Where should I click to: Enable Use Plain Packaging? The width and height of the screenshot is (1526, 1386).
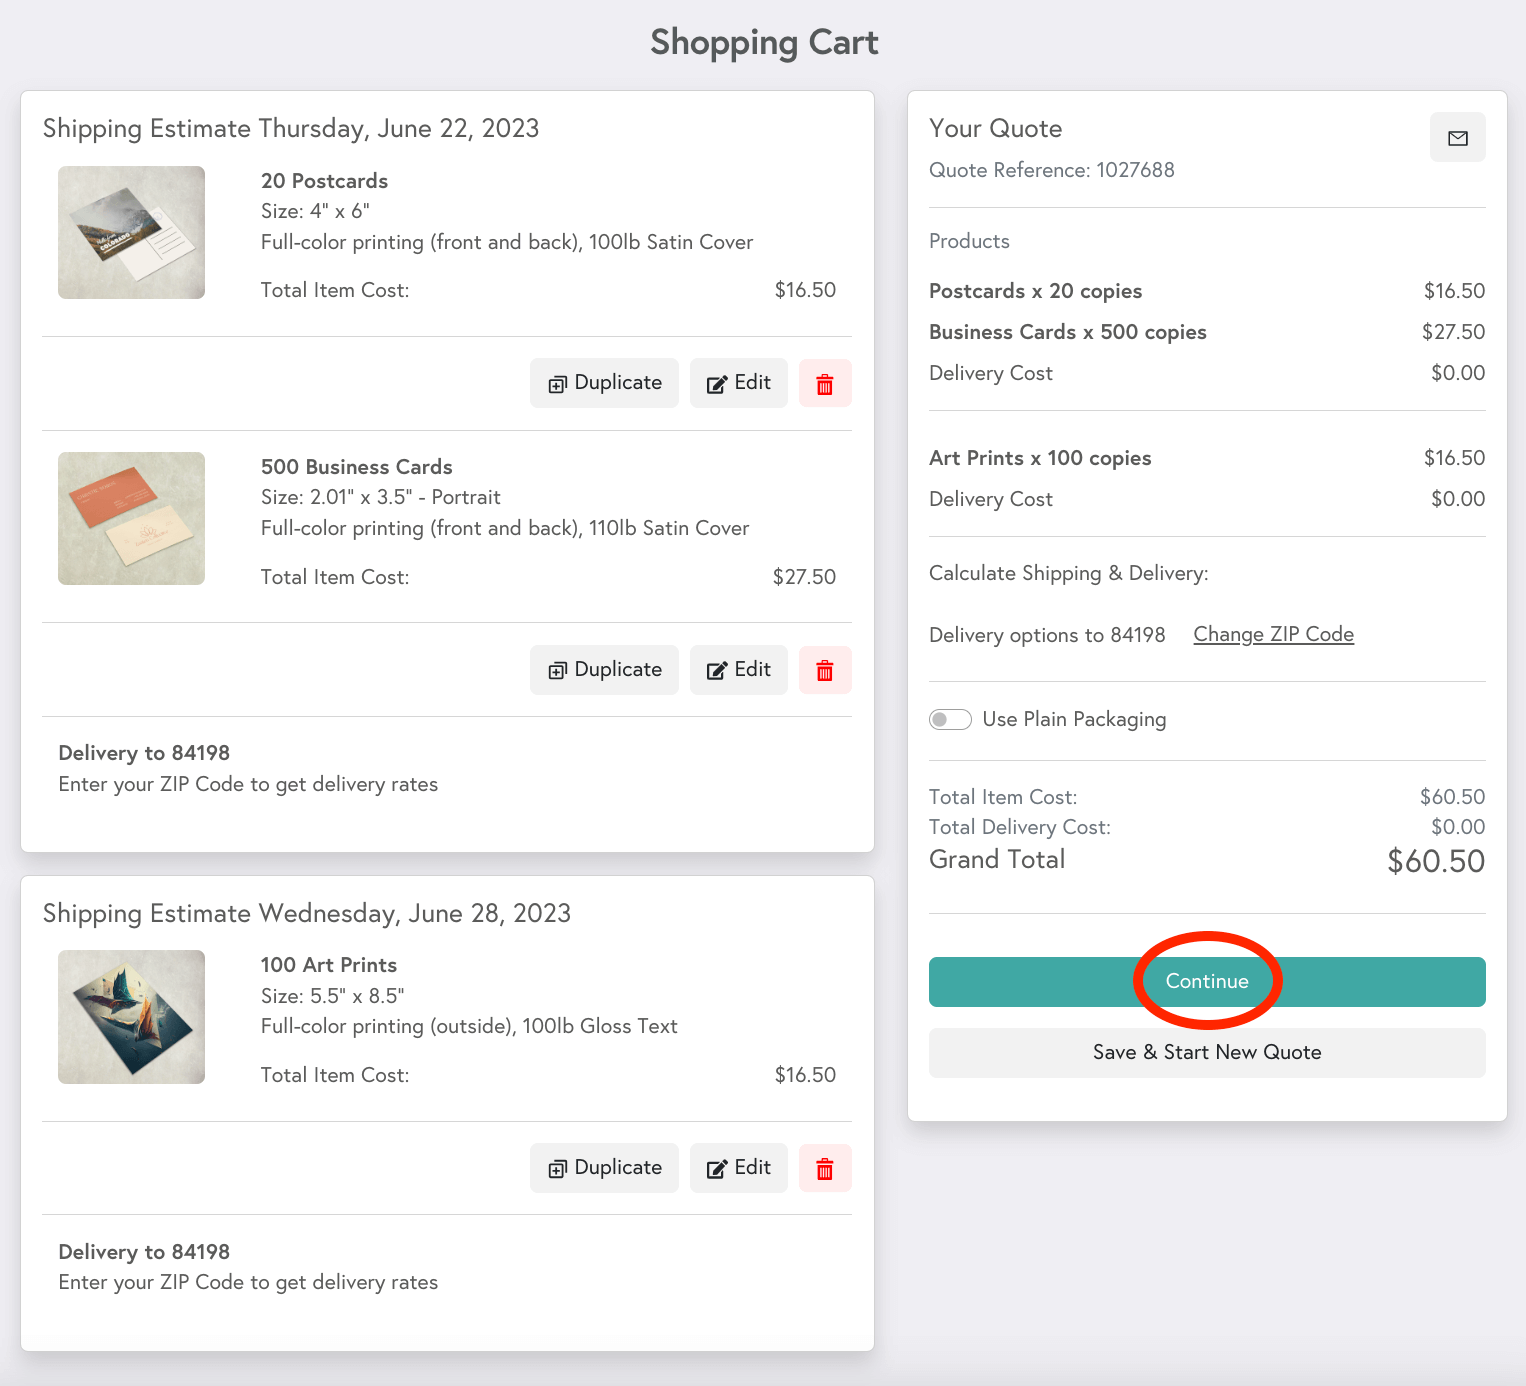pyautogui.click(x=950, y=719)
